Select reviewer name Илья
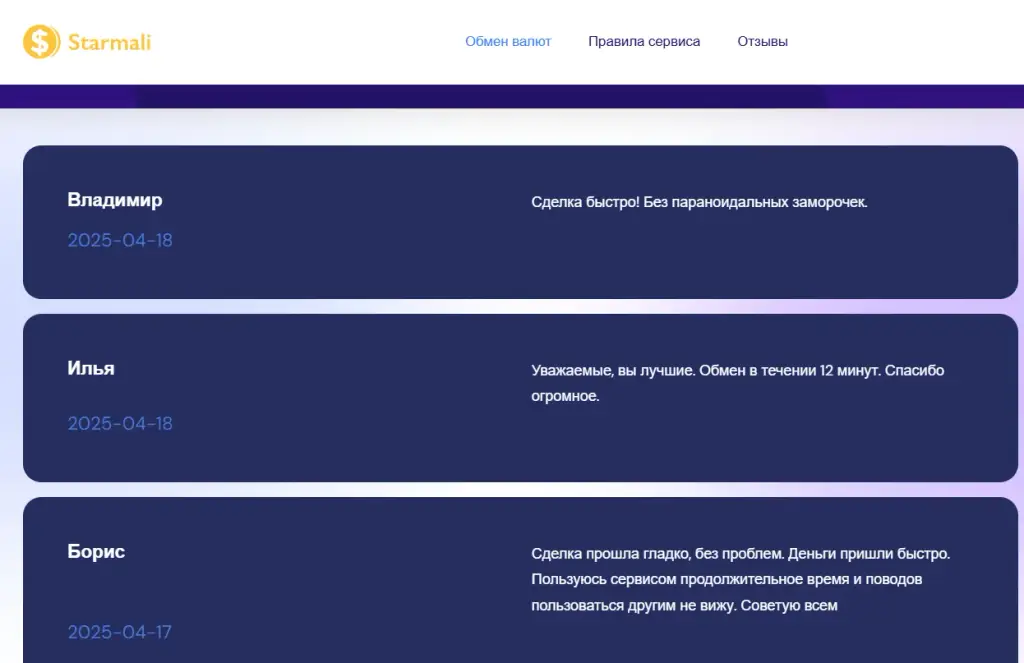This screenshot has width=1024, height=663. pos(91,368)
